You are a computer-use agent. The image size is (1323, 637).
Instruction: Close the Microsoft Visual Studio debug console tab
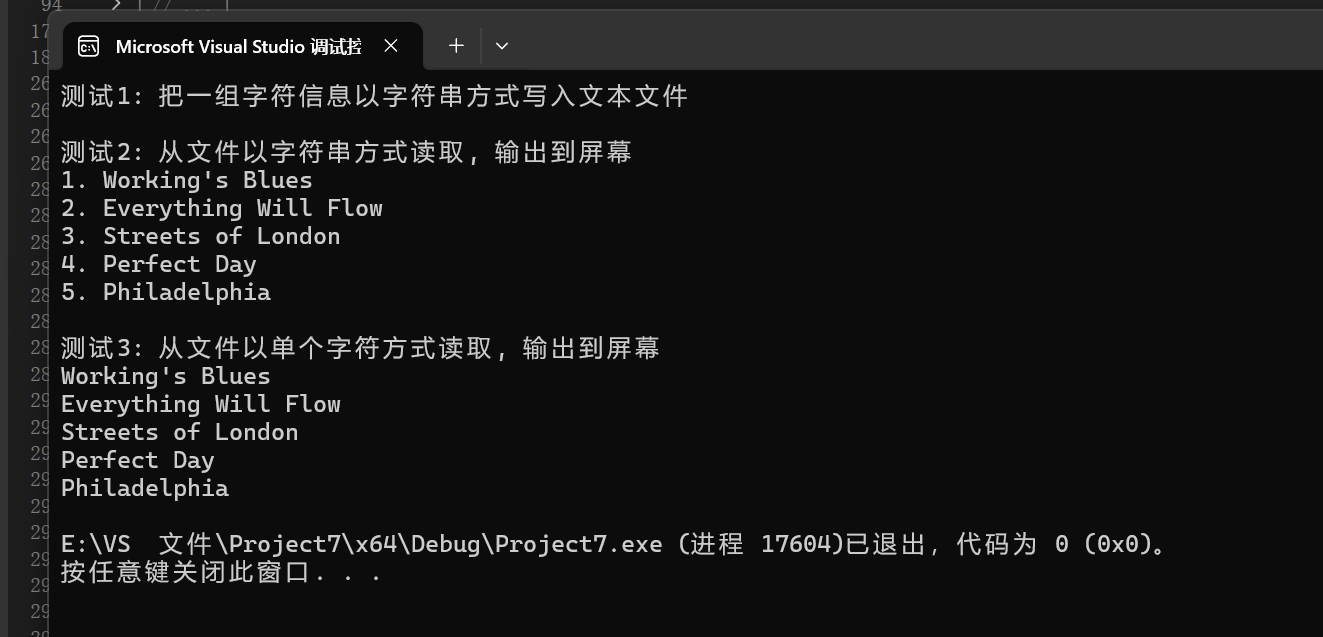coord(391,46)
